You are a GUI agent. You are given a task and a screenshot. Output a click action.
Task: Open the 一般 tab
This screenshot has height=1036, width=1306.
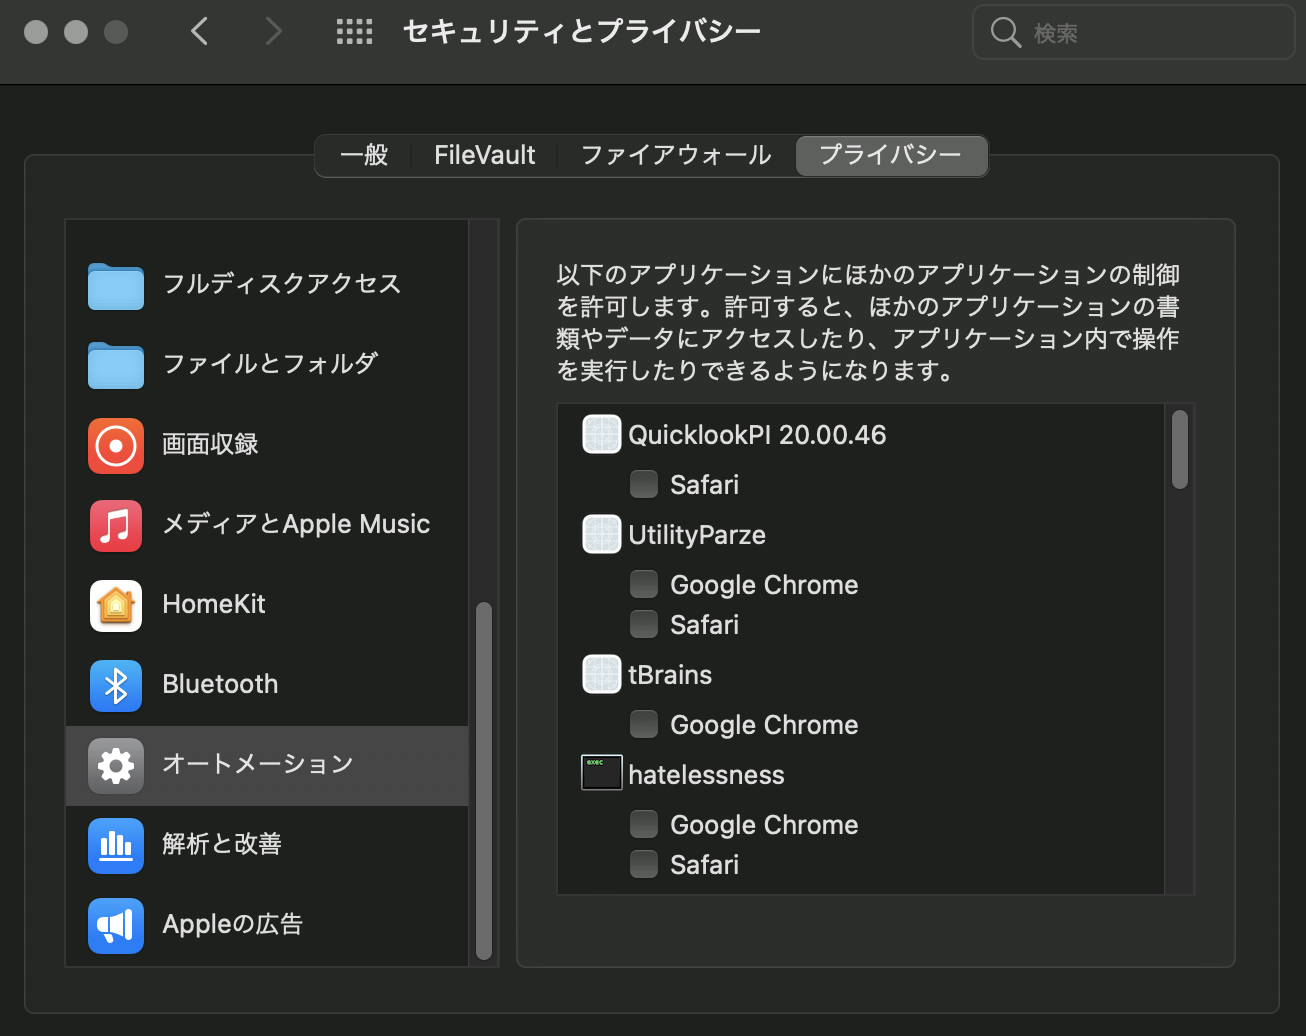click(x=364, y=155)
